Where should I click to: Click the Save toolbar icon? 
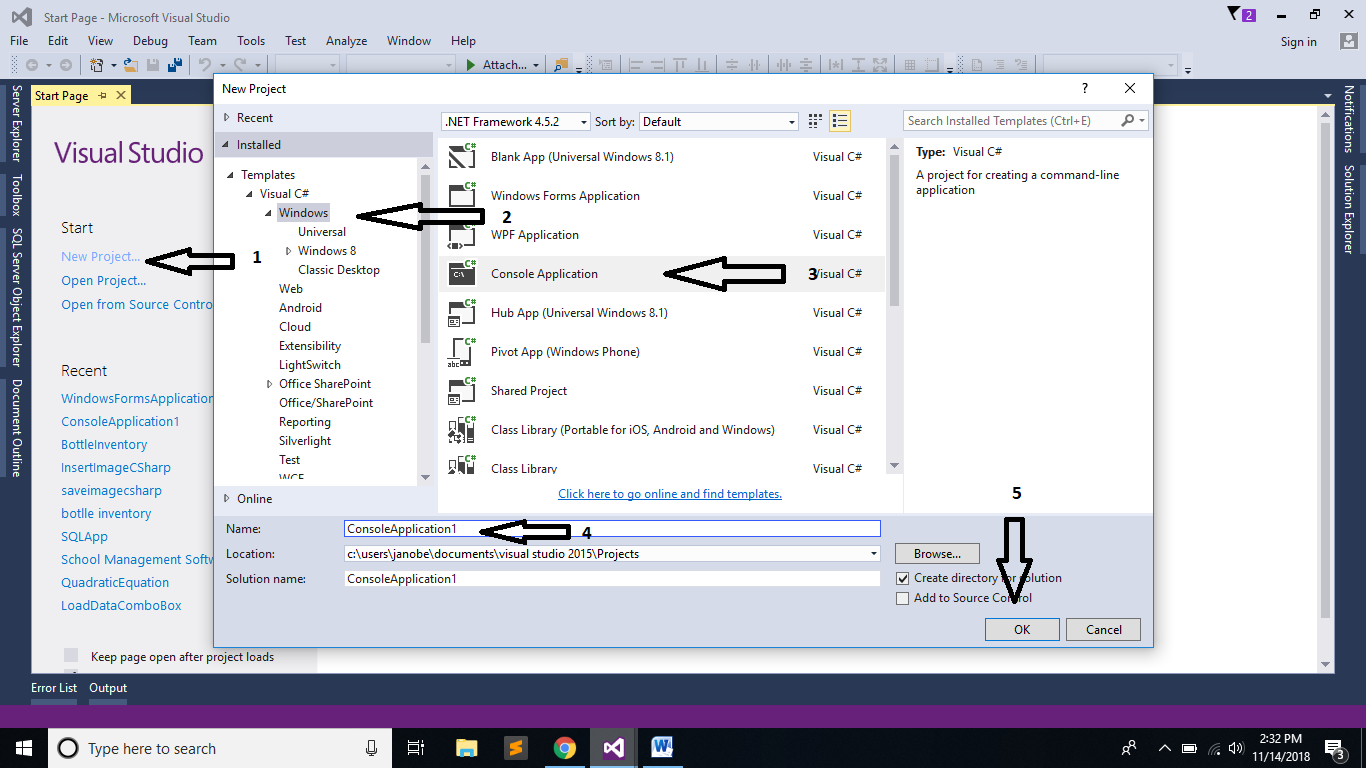point(153,65)
